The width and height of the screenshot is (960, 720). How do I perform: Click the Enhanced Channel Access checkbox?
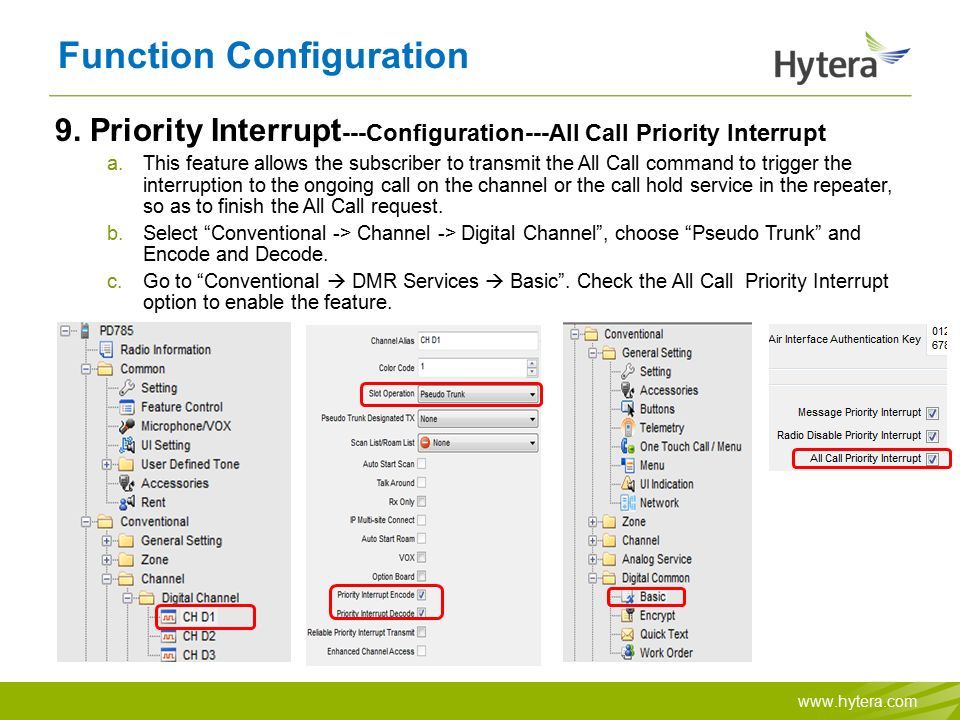pos(421,651)
